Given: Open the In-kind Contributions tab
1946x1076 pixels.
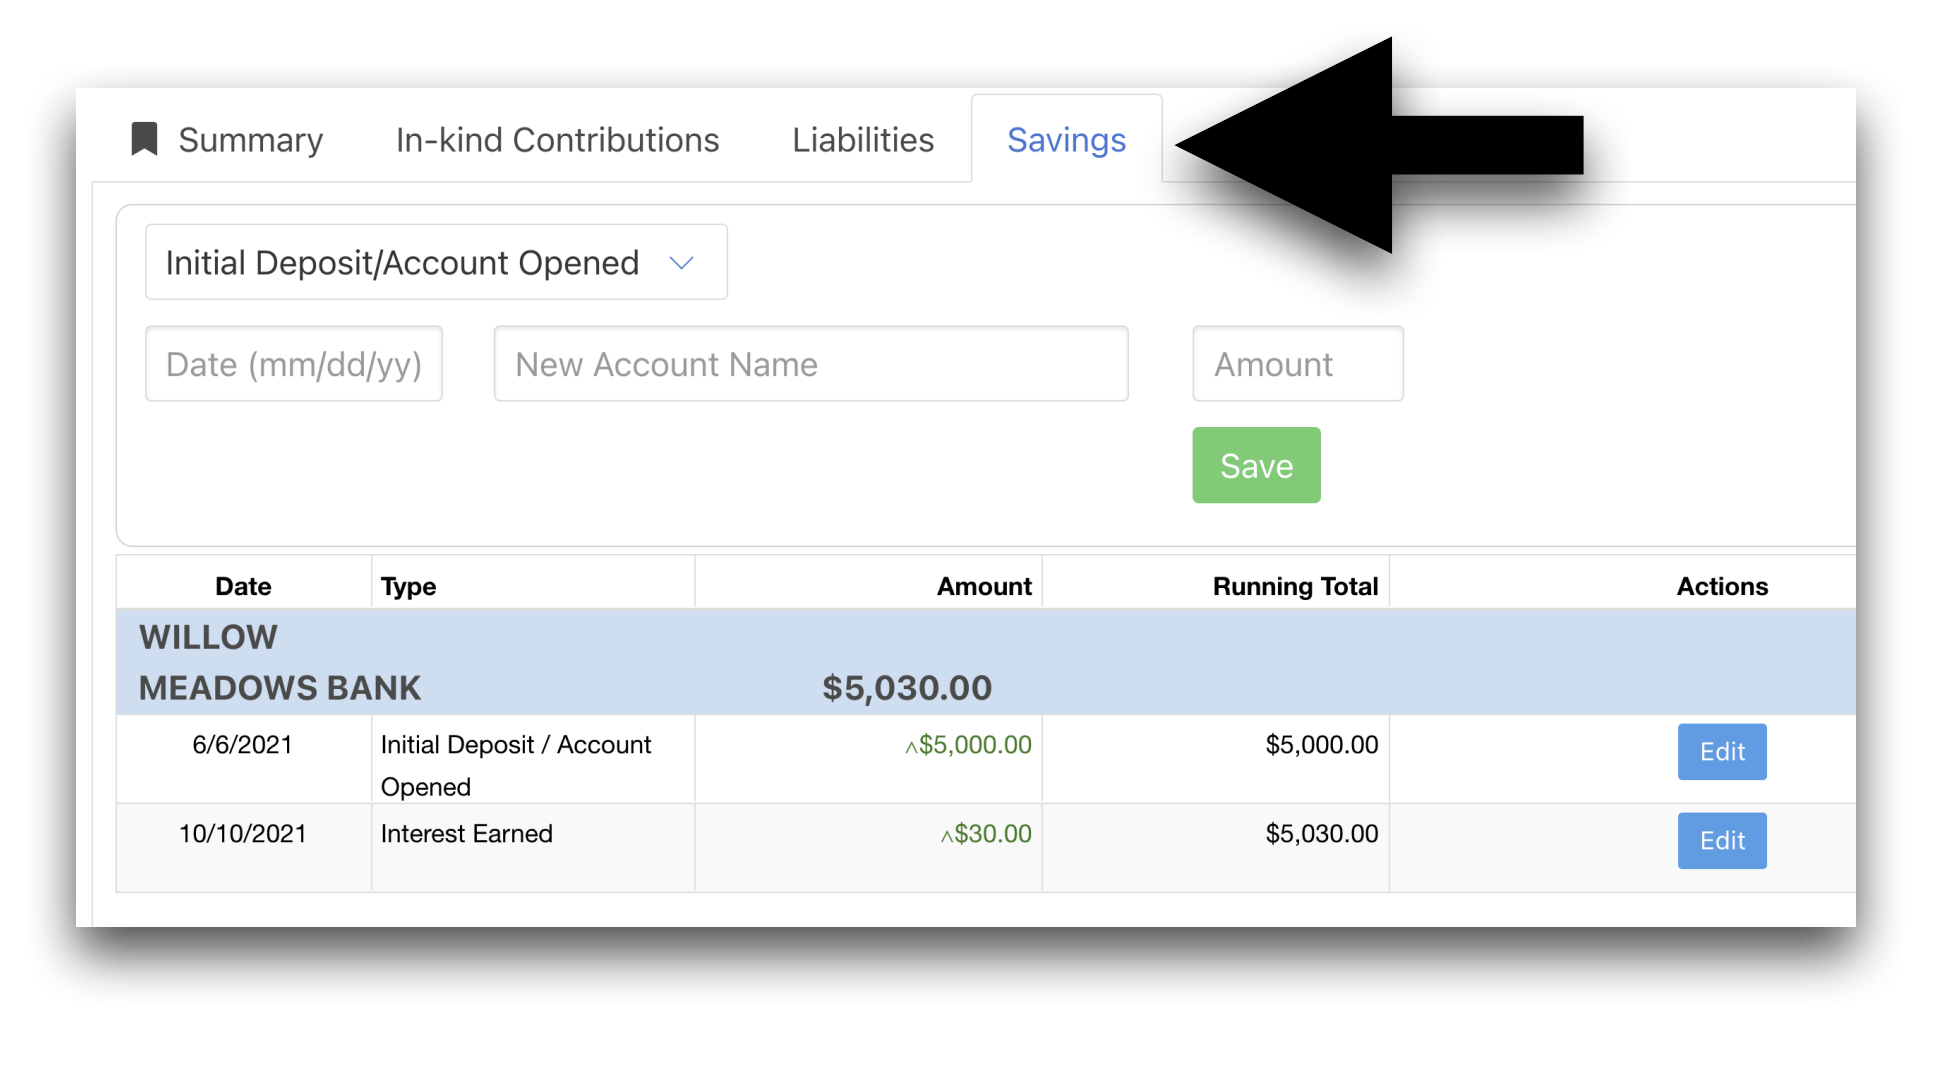Looking at the screenshot, I should [x=557, y=140].
